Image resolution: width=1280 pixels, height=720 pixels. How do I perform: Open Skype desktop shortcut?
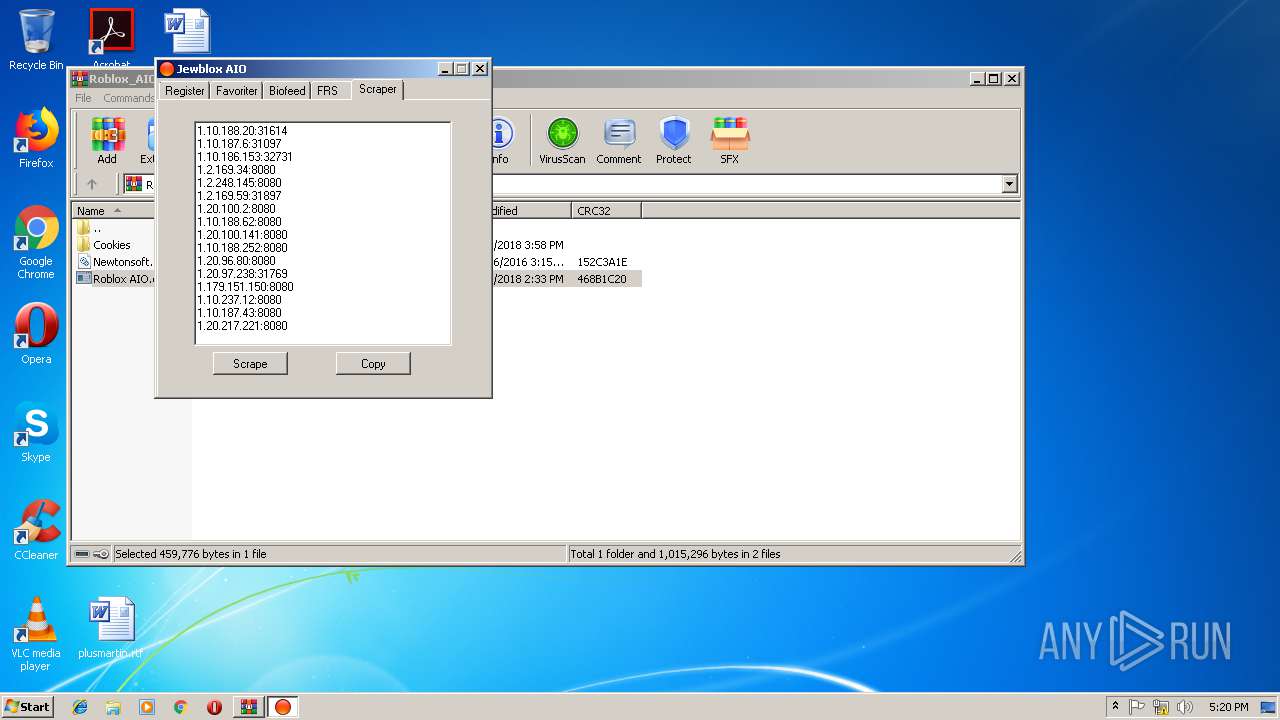pos(36,432)
